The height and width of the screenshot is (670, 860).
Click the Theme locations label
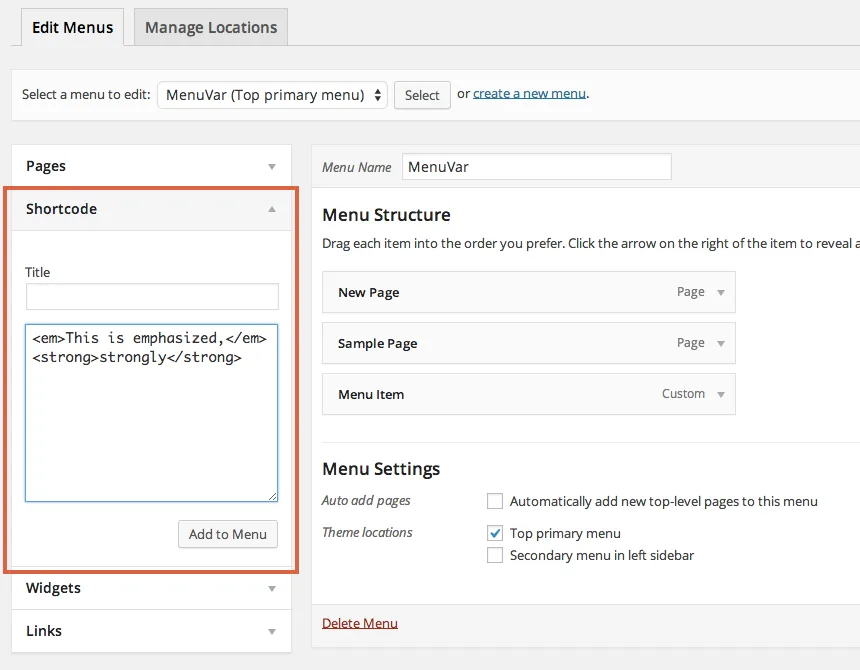367,532
